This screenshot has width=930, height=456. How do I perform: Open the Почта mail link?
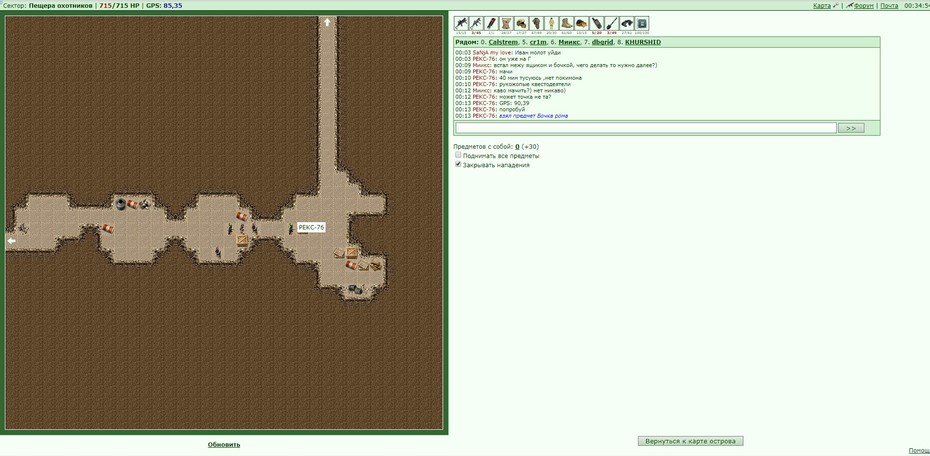tap(889, 5)
